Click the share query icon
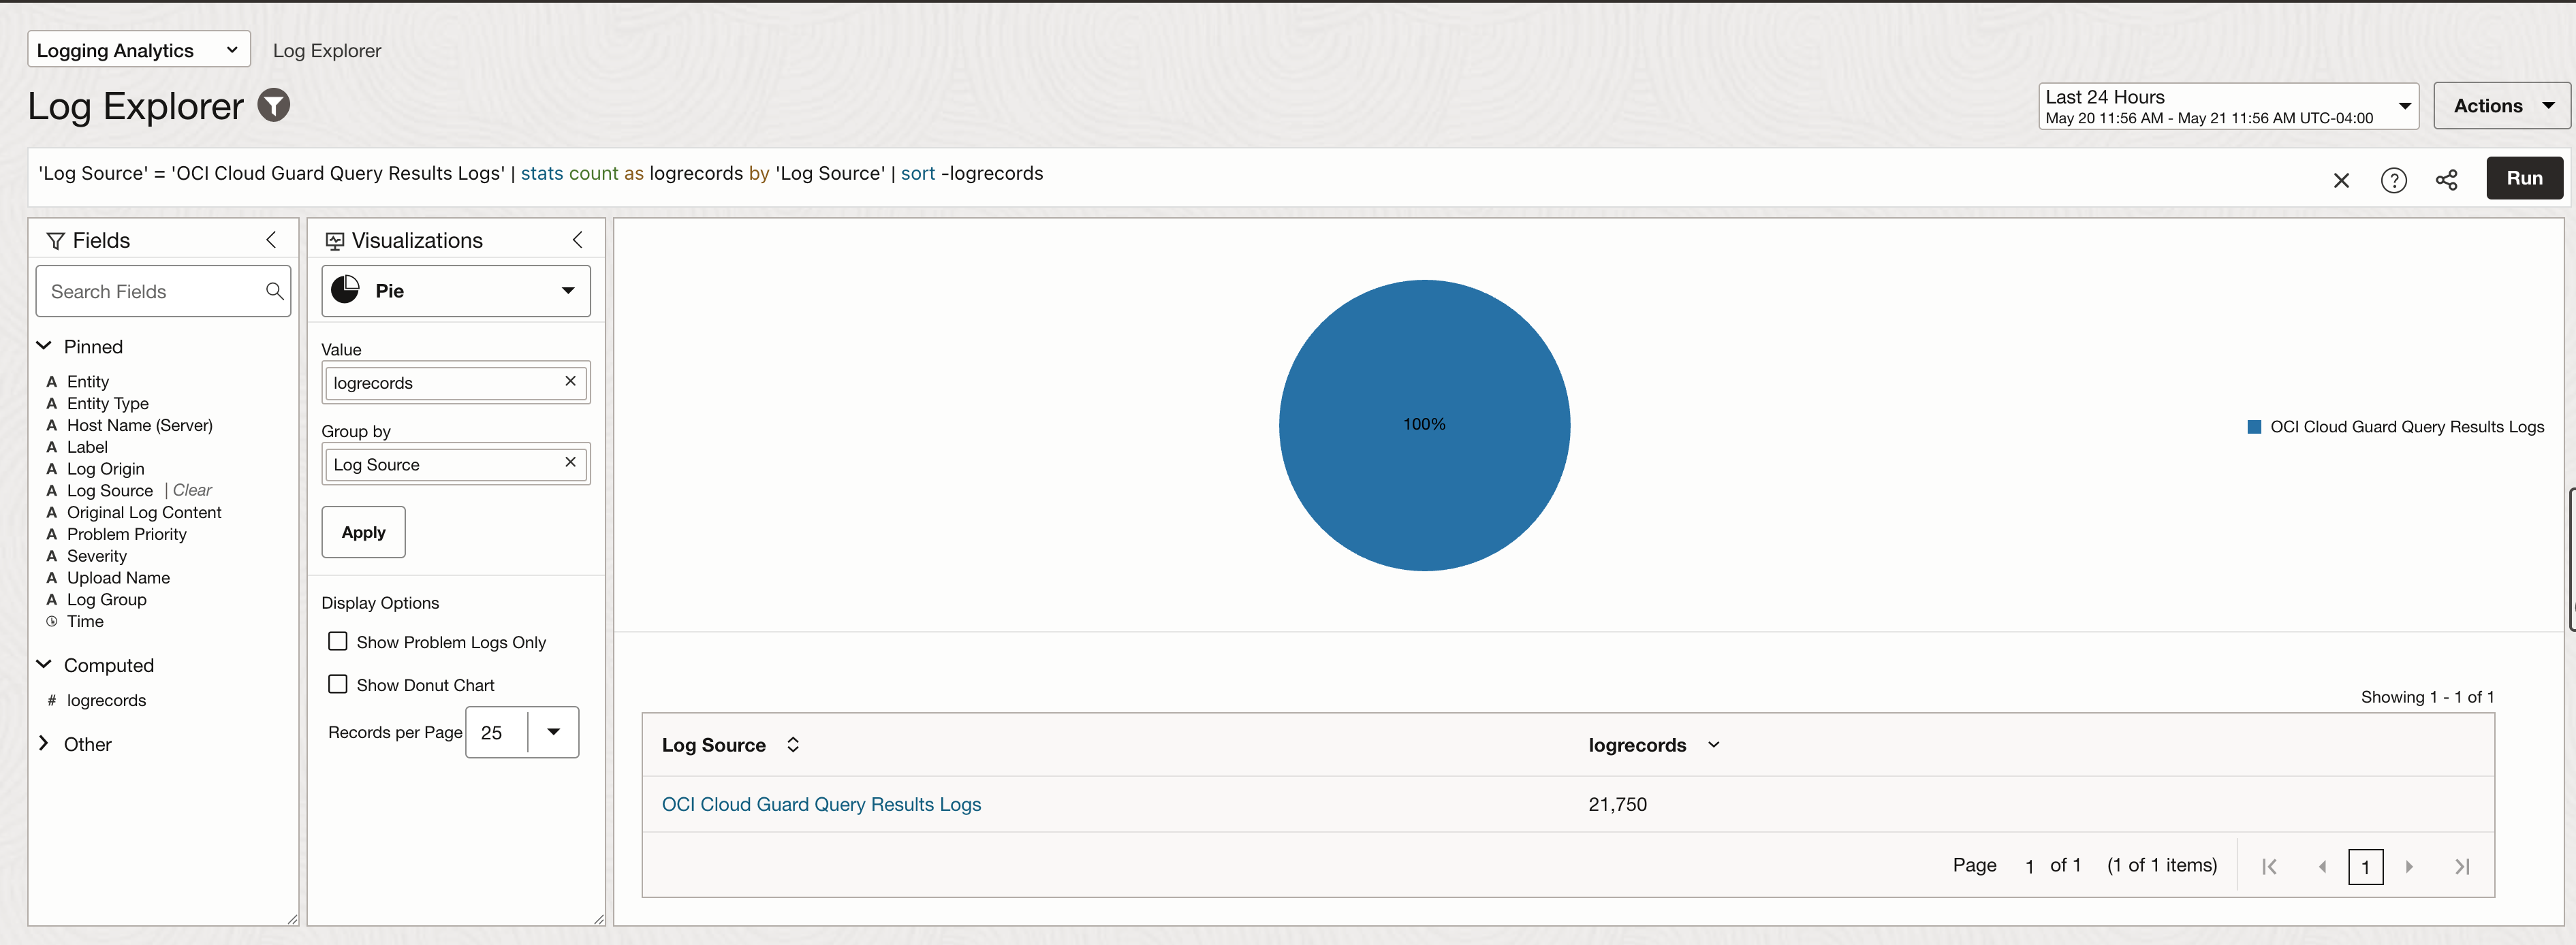 [2446, 180]
